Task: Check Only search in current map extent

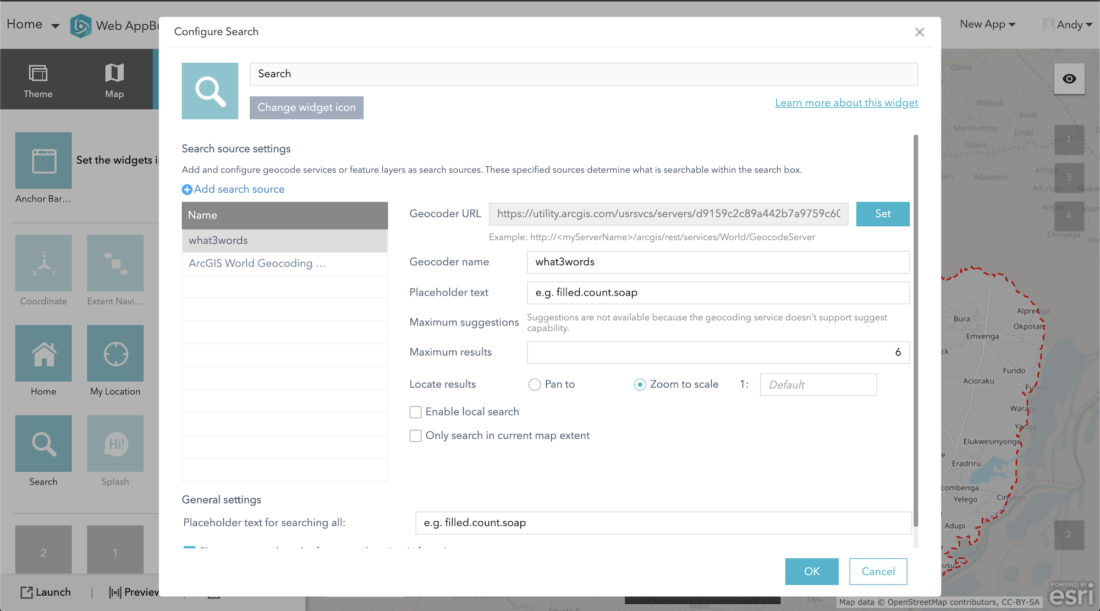Action: (x=416, y=435)
